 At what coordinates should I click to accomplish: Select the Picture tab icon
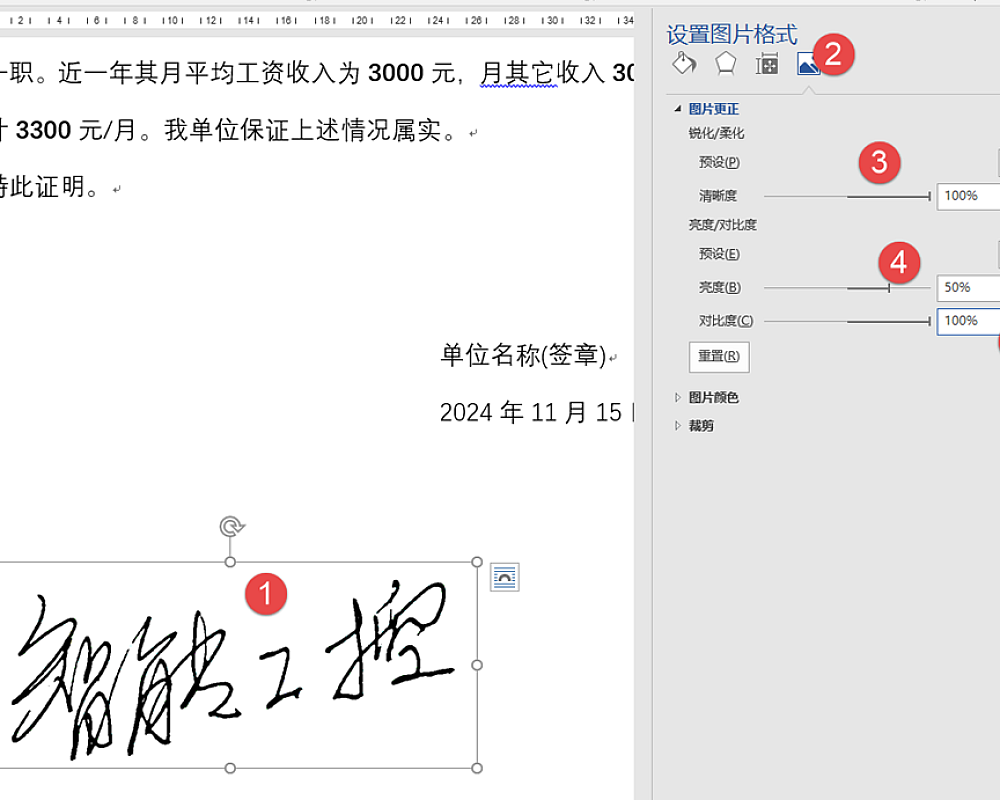807,65
